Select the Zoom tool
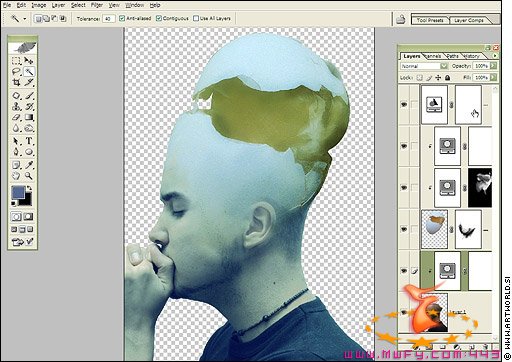The height and width of the screenshot is (362, 512). coord(29,175)
